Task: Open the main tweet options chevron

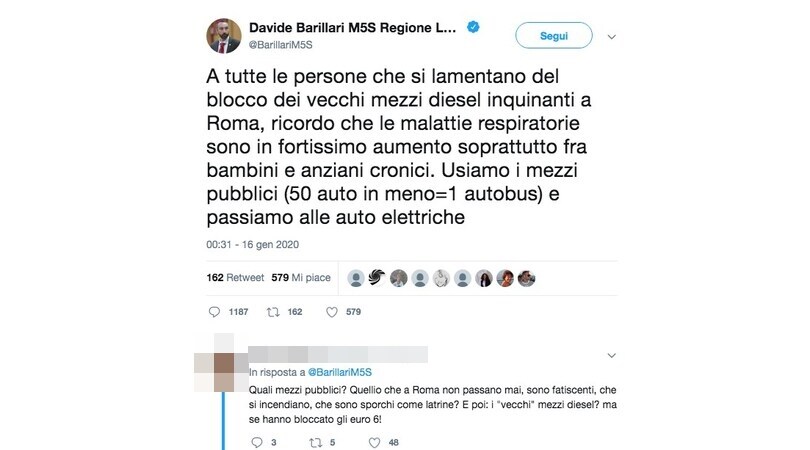Action: 612,37
